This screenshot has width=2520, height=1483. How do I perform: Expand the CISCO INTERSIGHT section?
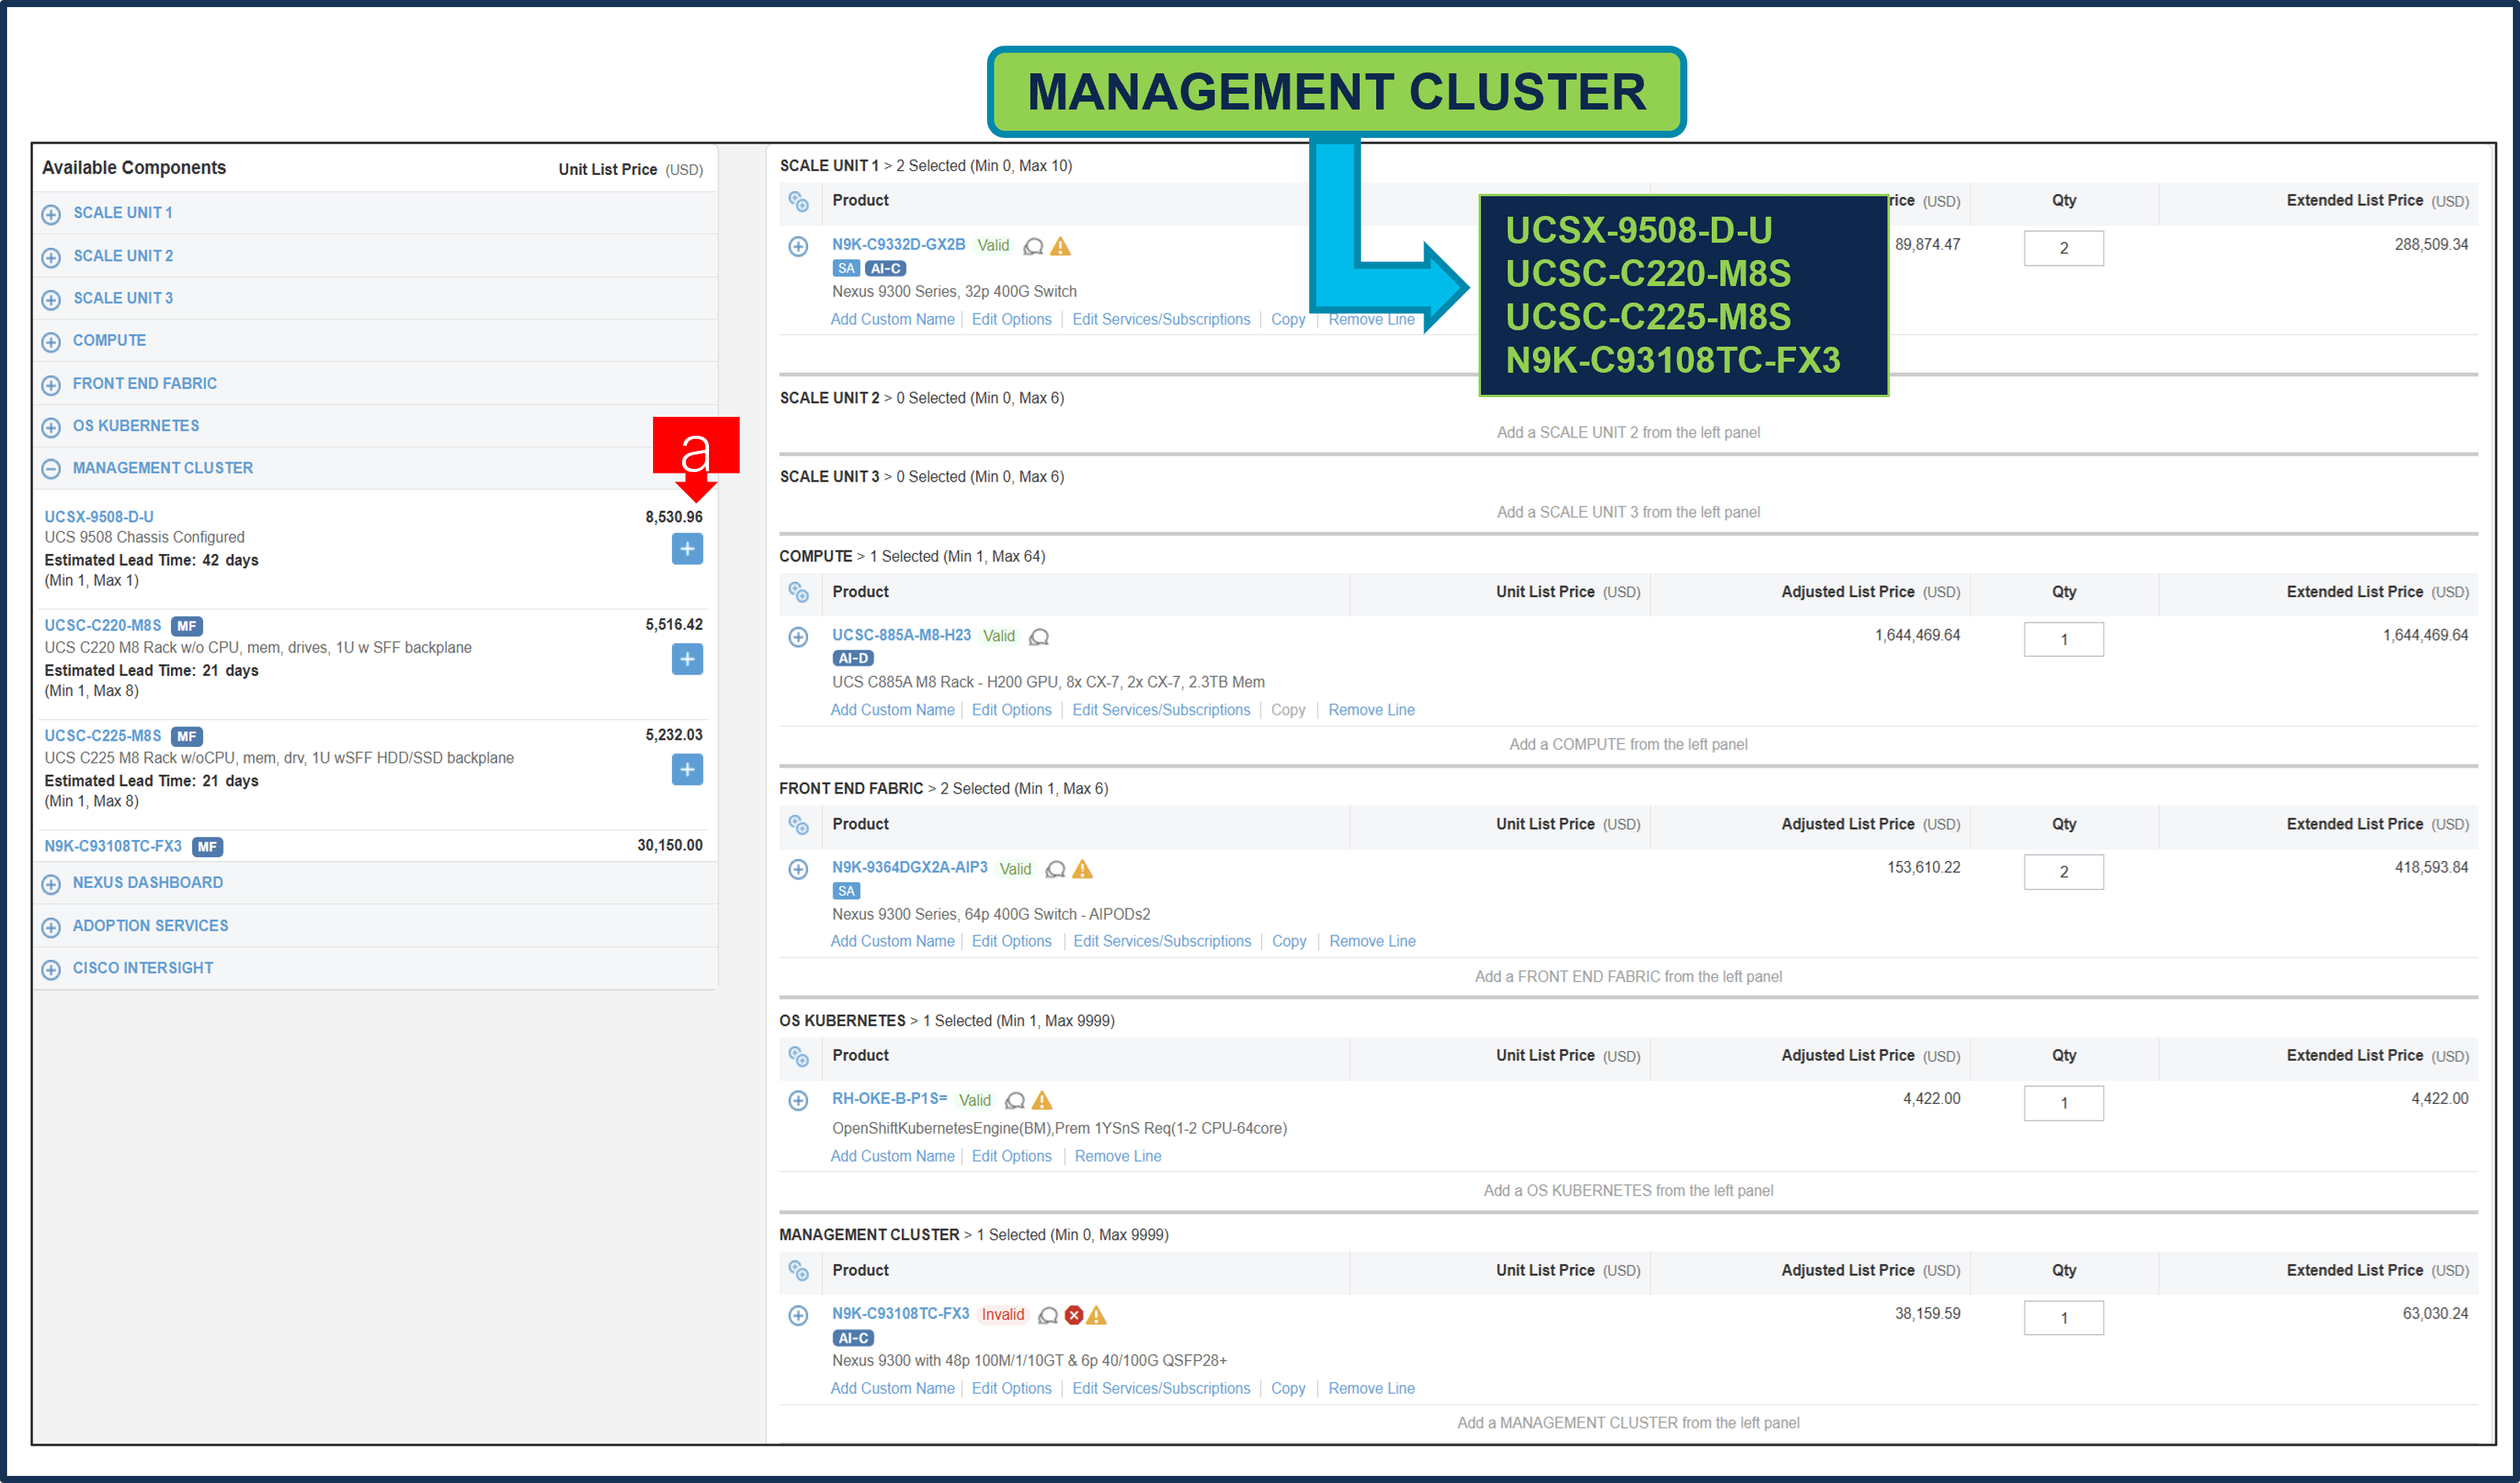click(x=51, y=968)
